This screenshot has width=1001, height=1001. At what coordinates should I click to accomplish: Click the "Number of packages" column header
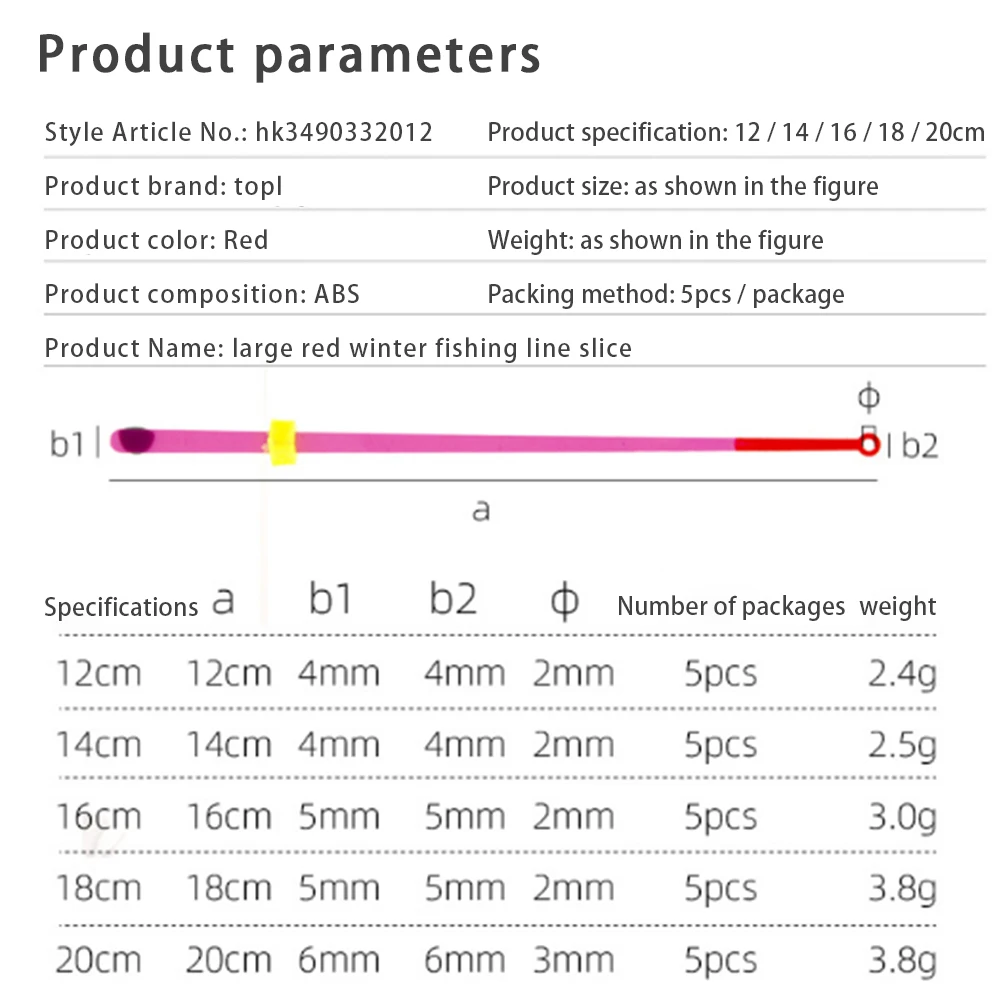click(731, 606)
